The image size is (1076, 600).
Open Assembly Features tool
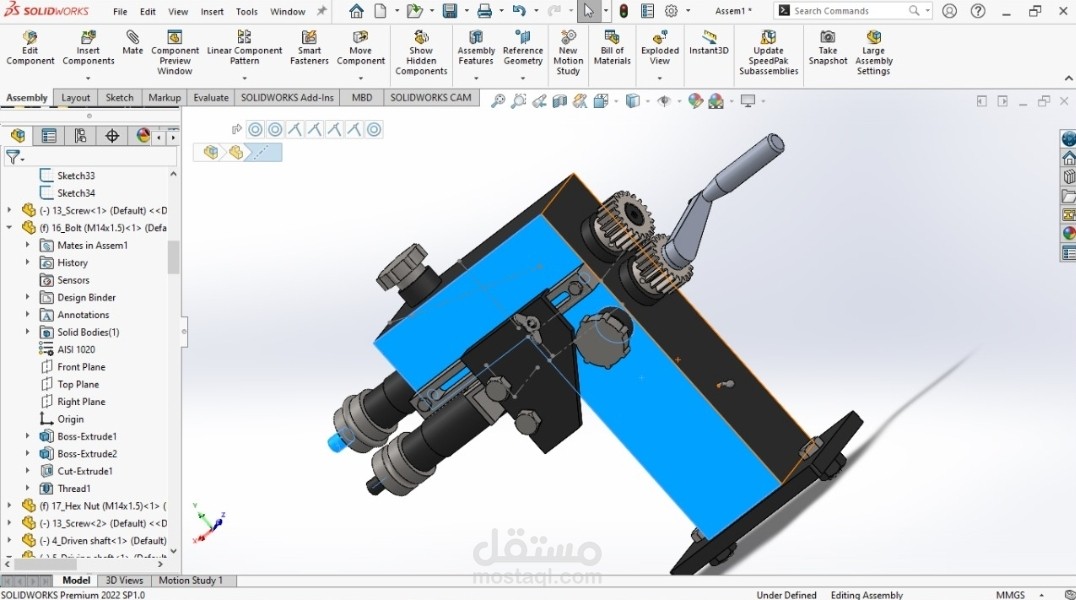click(x=476, y=48)
